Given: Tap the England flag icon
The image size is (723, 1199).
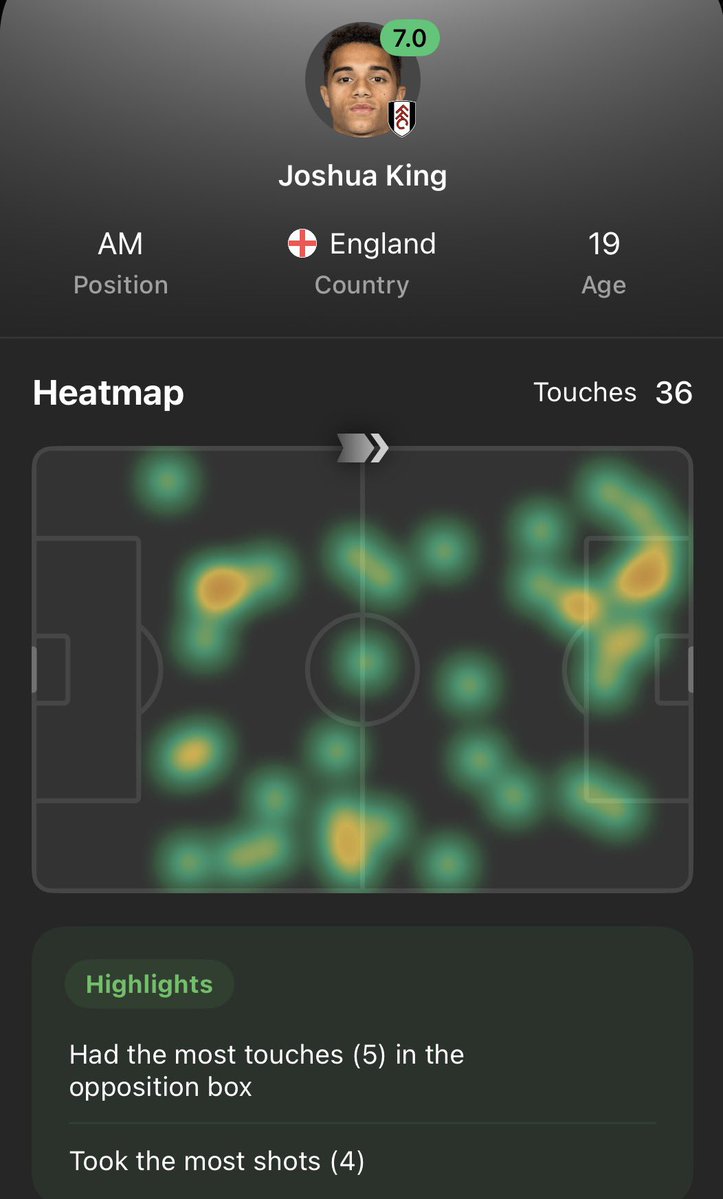Looking at the screenshot, I should click(x=302, y=244).
